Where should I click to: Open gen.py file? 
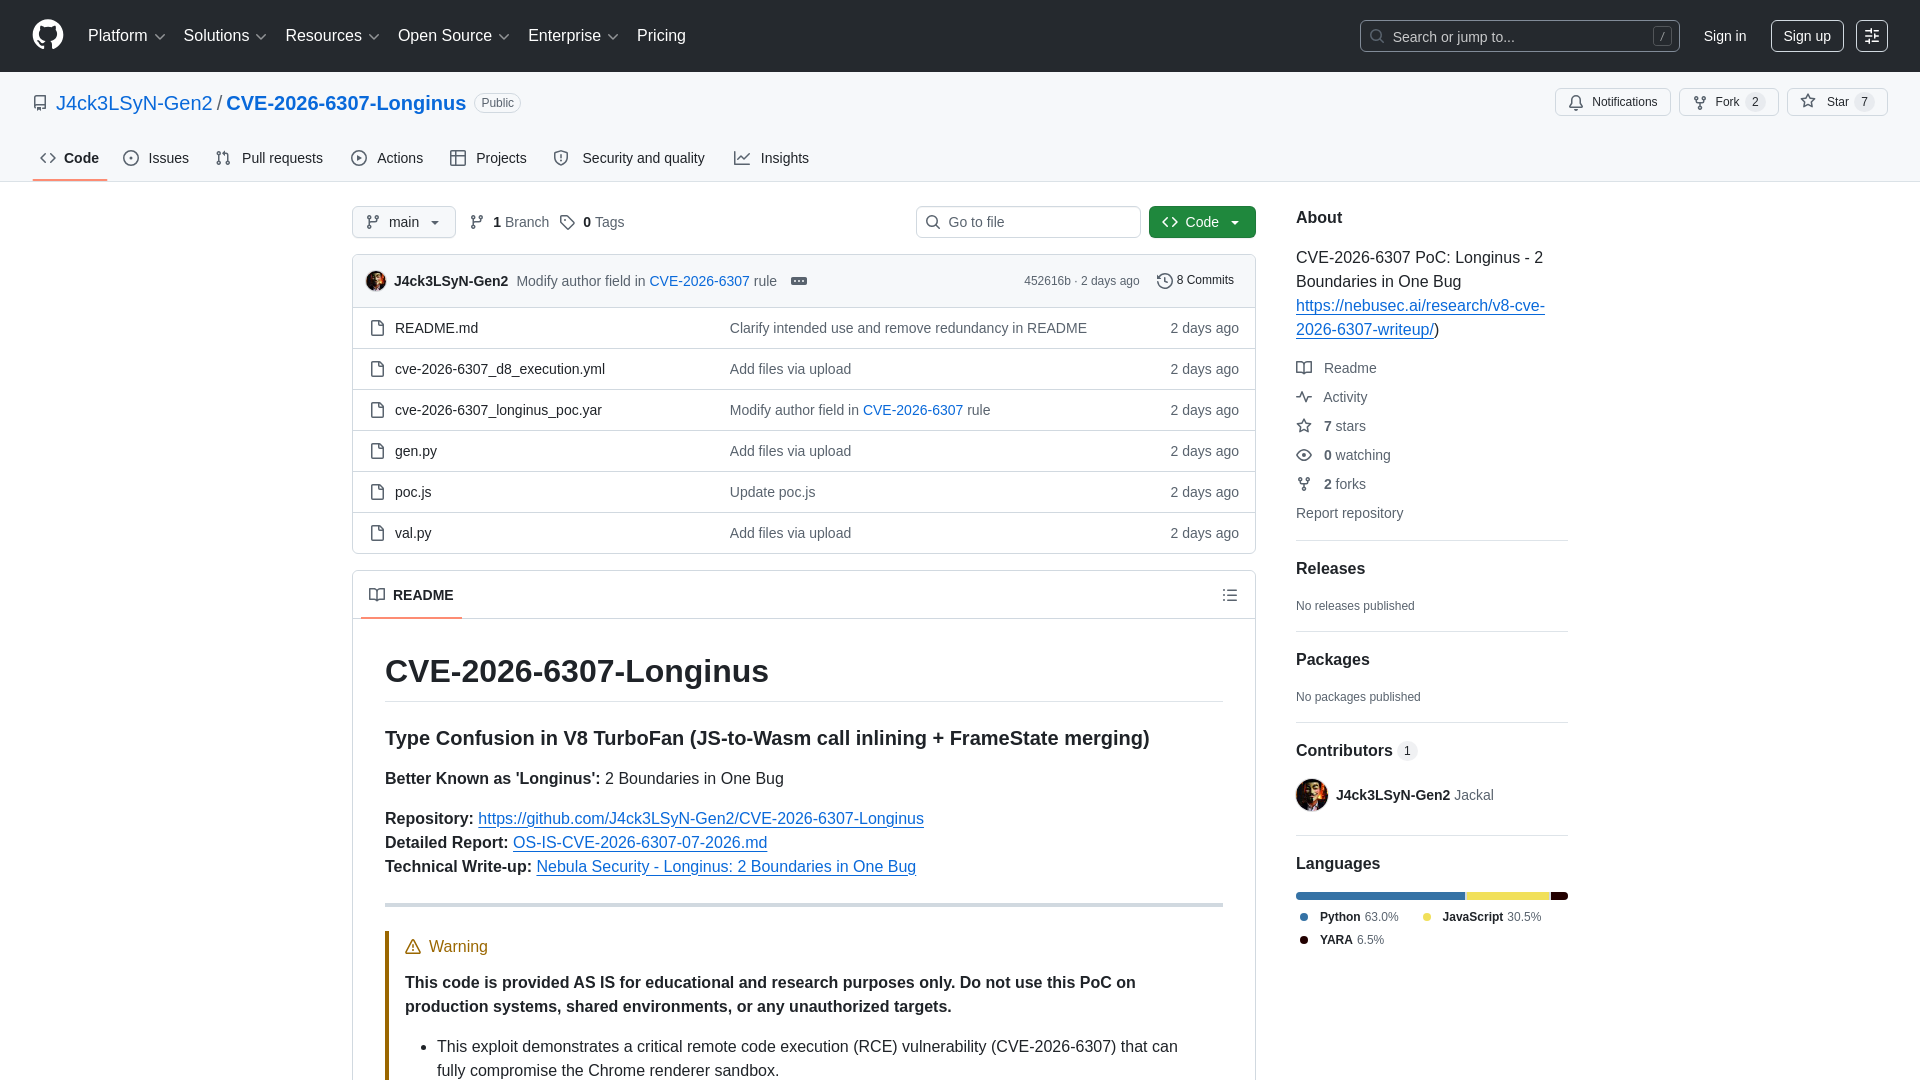[416, 451]
